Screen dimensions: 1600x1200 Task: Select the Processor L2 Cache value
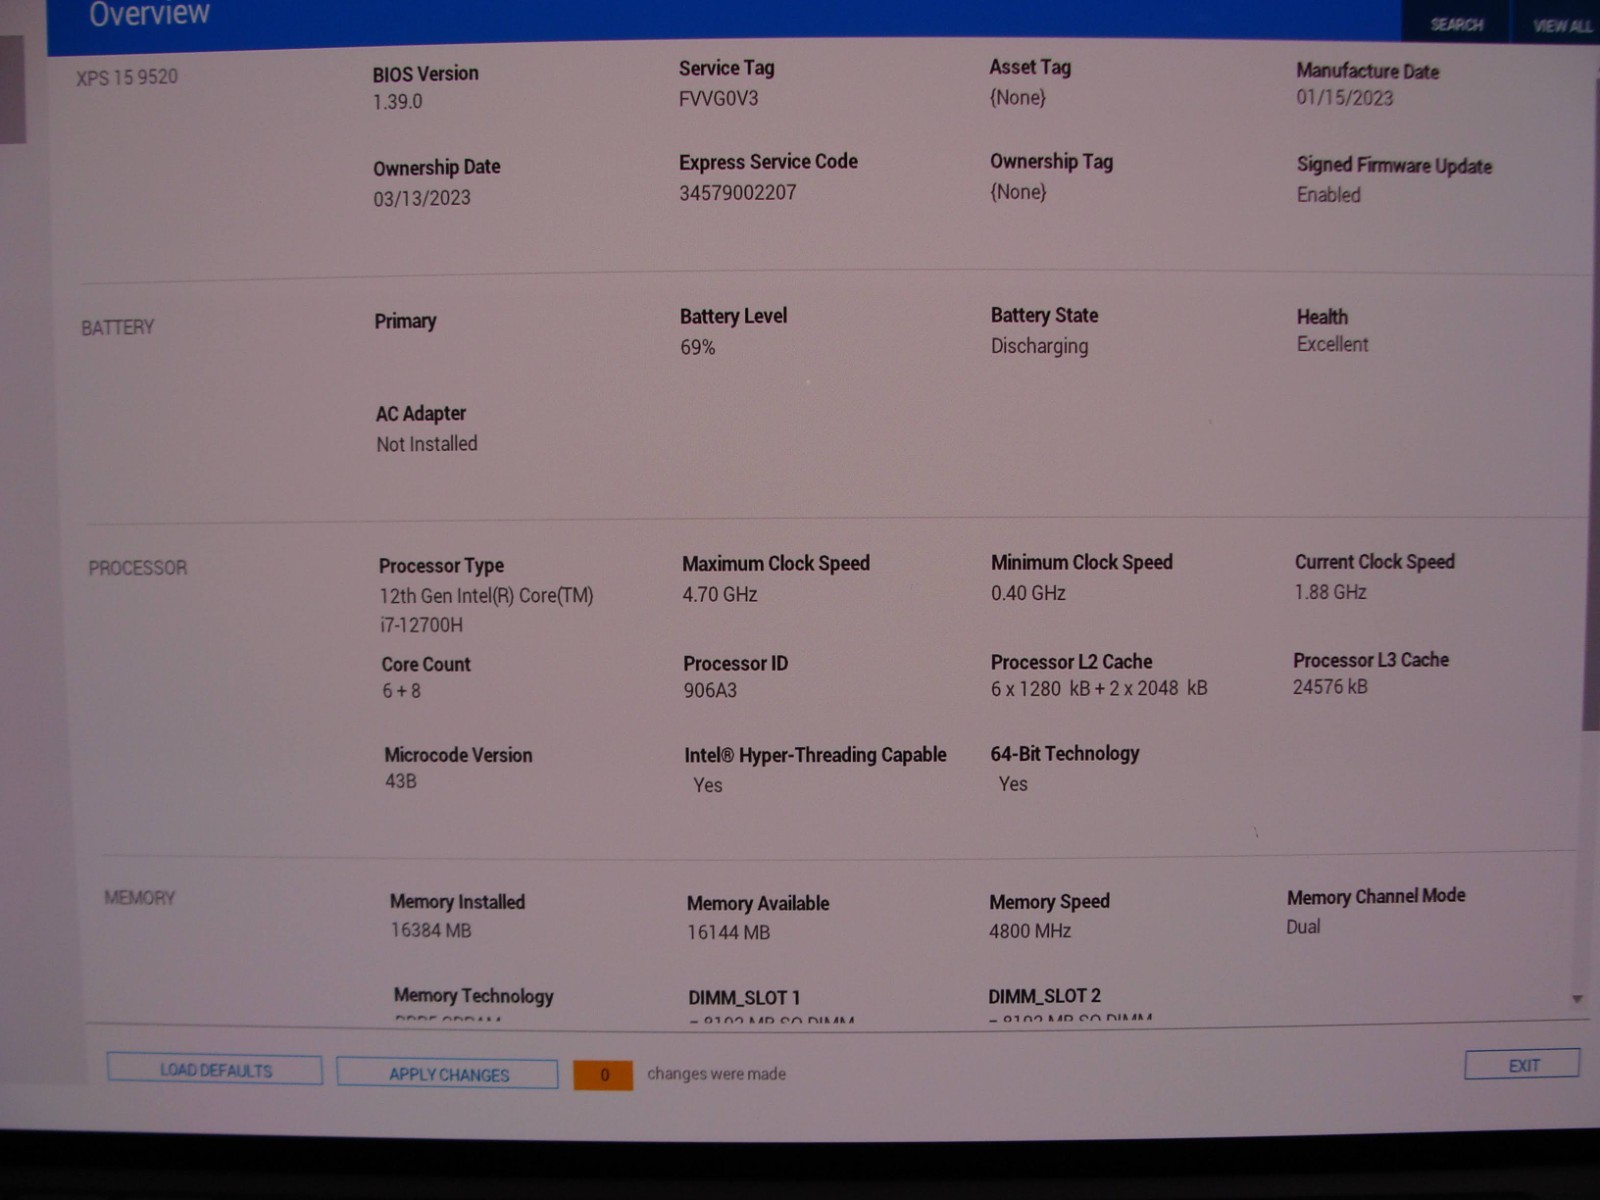(1099, 688)
